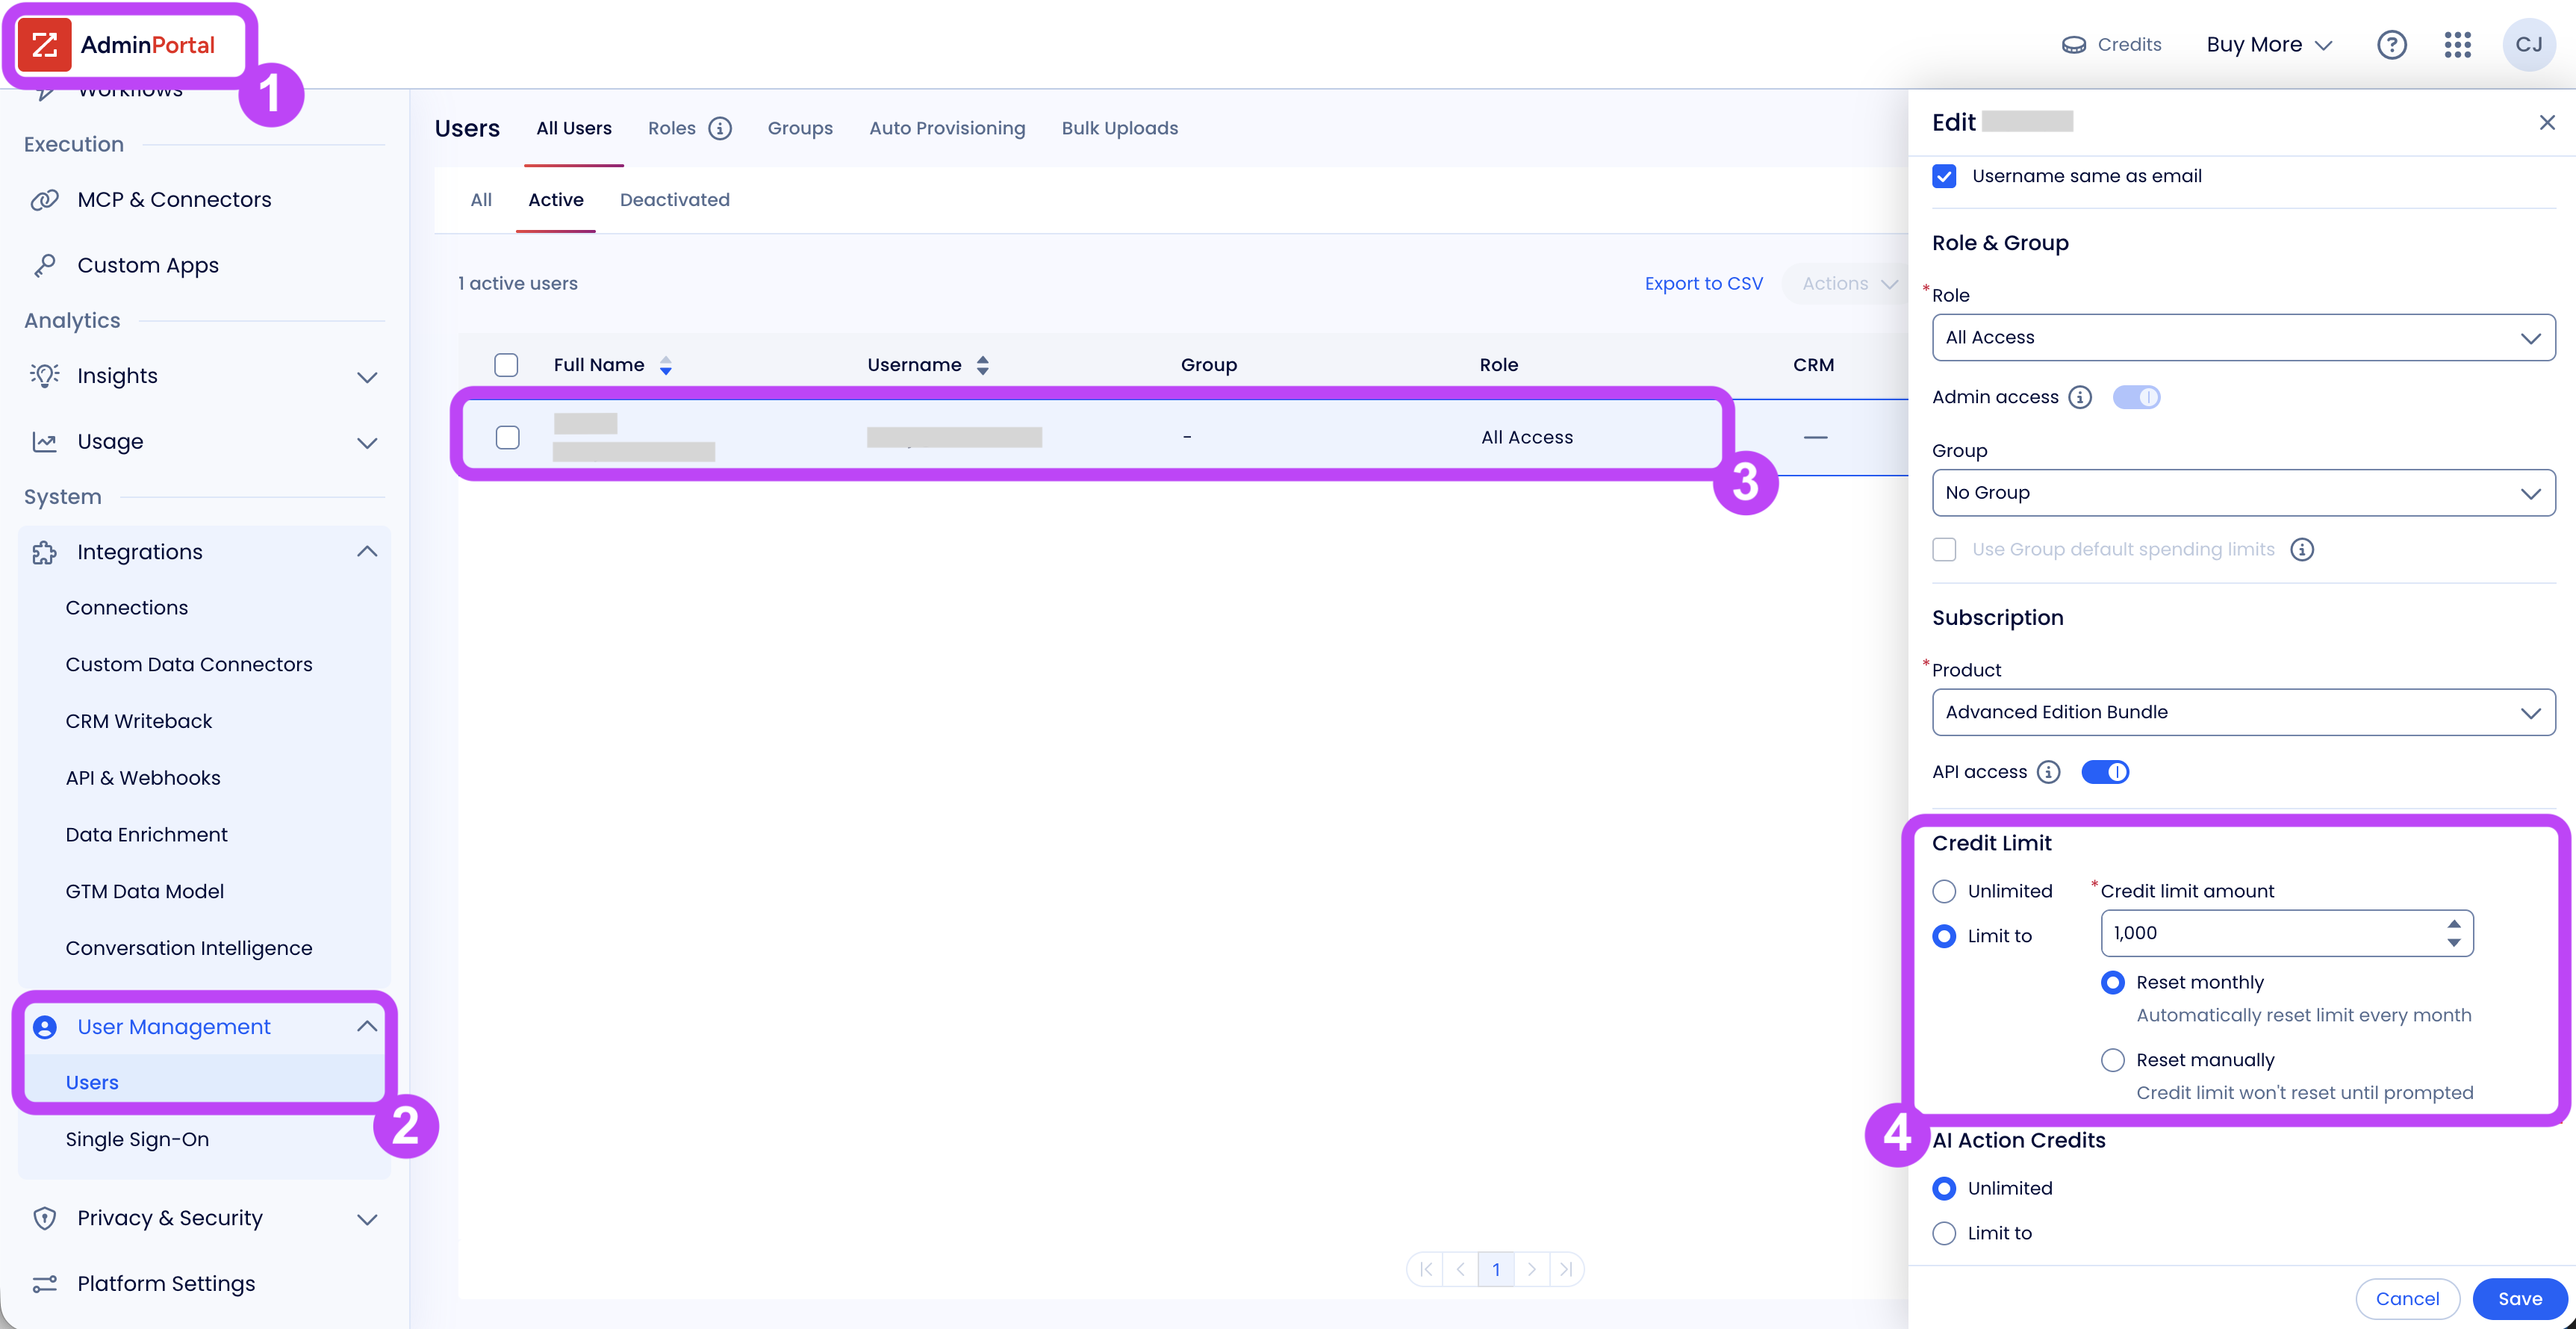Switch to the Groups tab
2576x1329 pixels.
(x=800, y=128)
